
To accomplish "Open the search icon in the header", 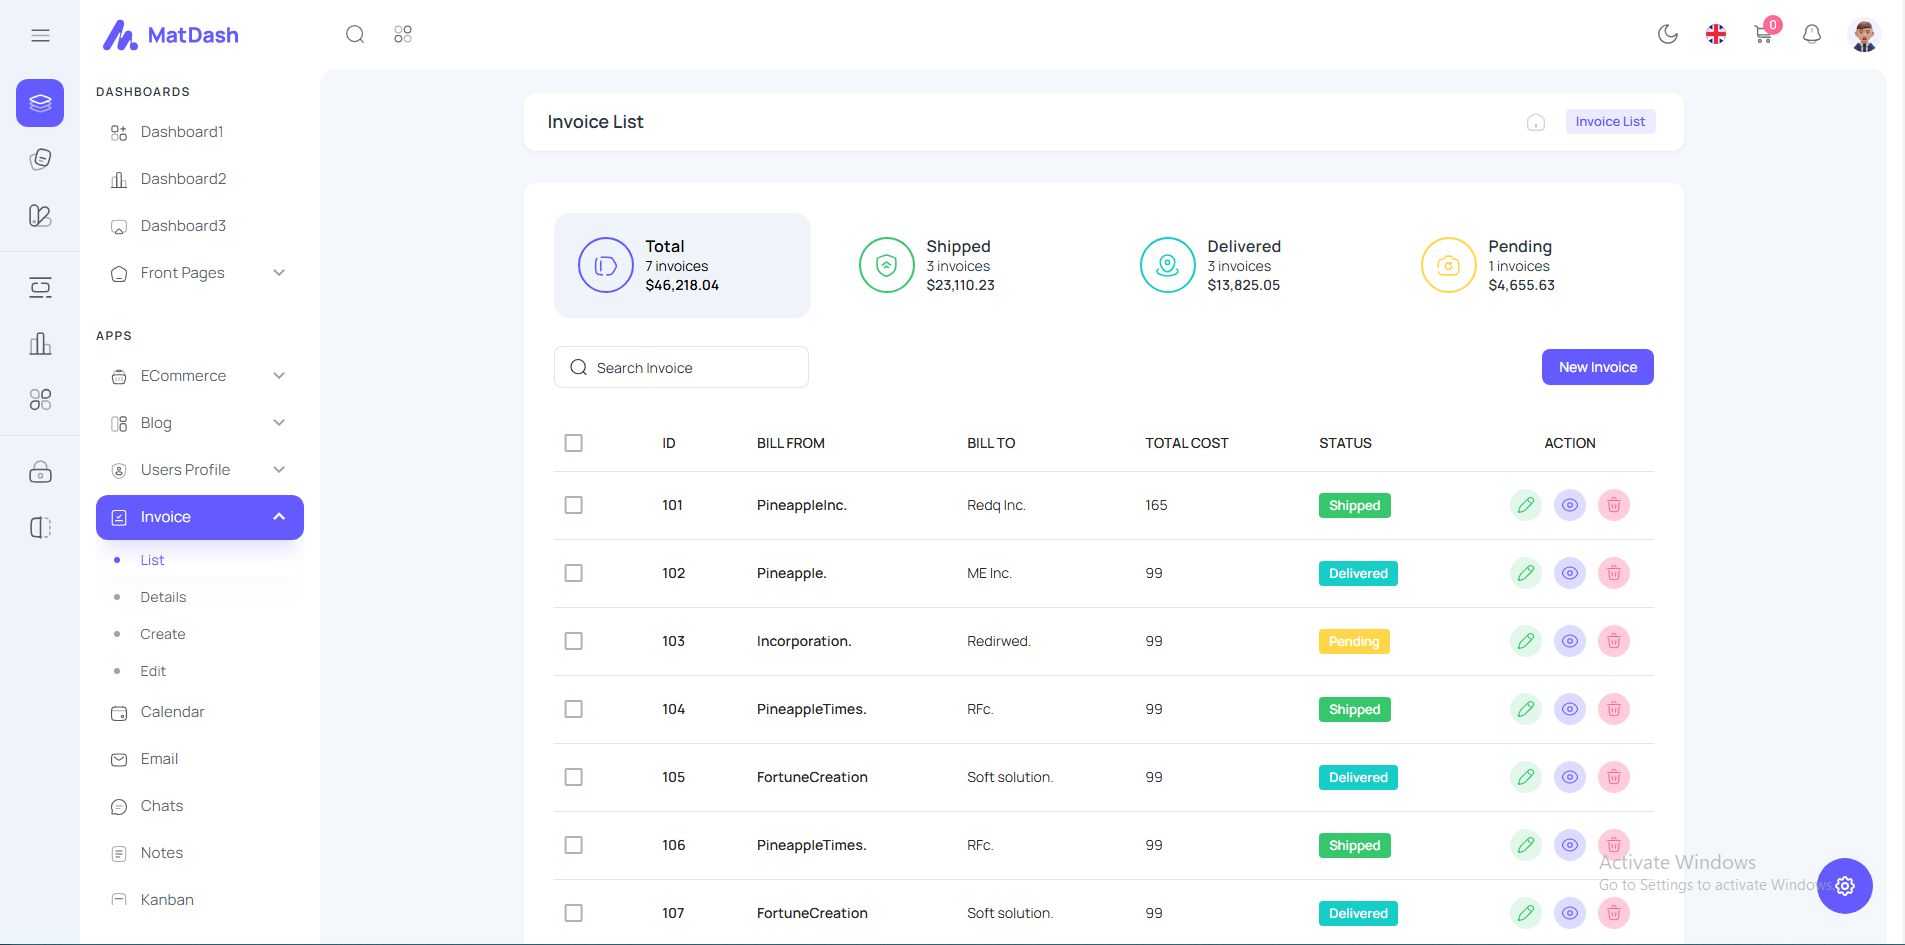I will tap(355, 35).
